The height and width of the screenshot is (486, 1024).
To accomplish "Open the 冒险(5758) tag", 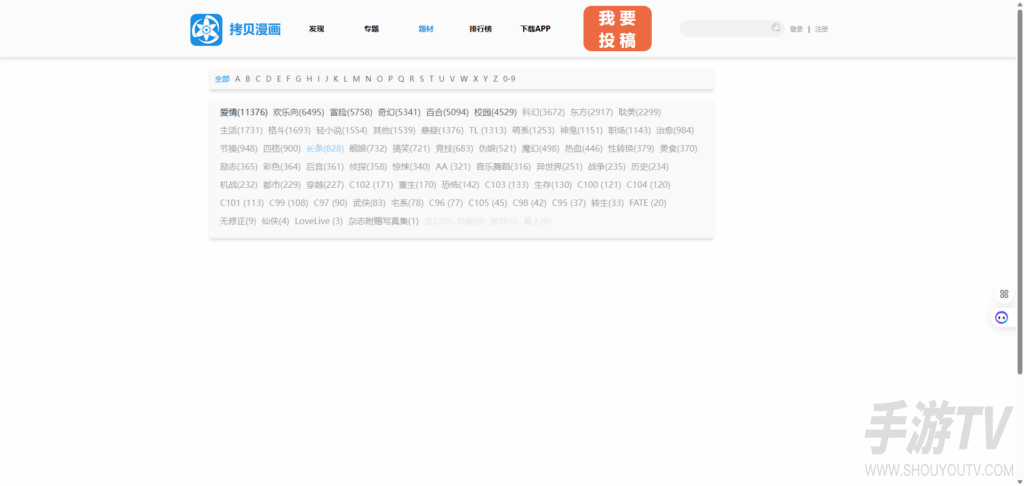I will 351,112.
